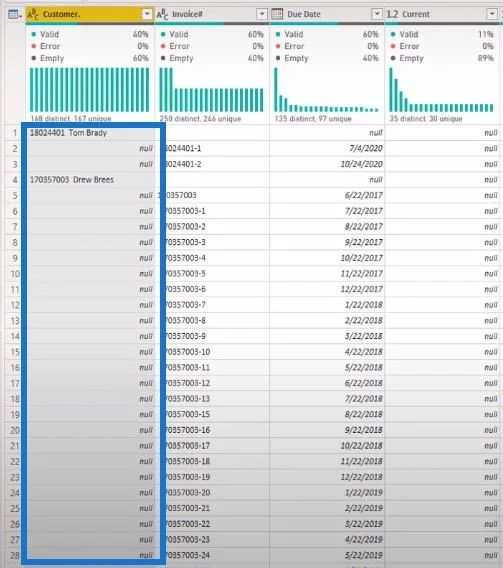Open the Invoice# column filter dropdown
Image resolution: width=503 pixels, height=568 pixels.
261,14
